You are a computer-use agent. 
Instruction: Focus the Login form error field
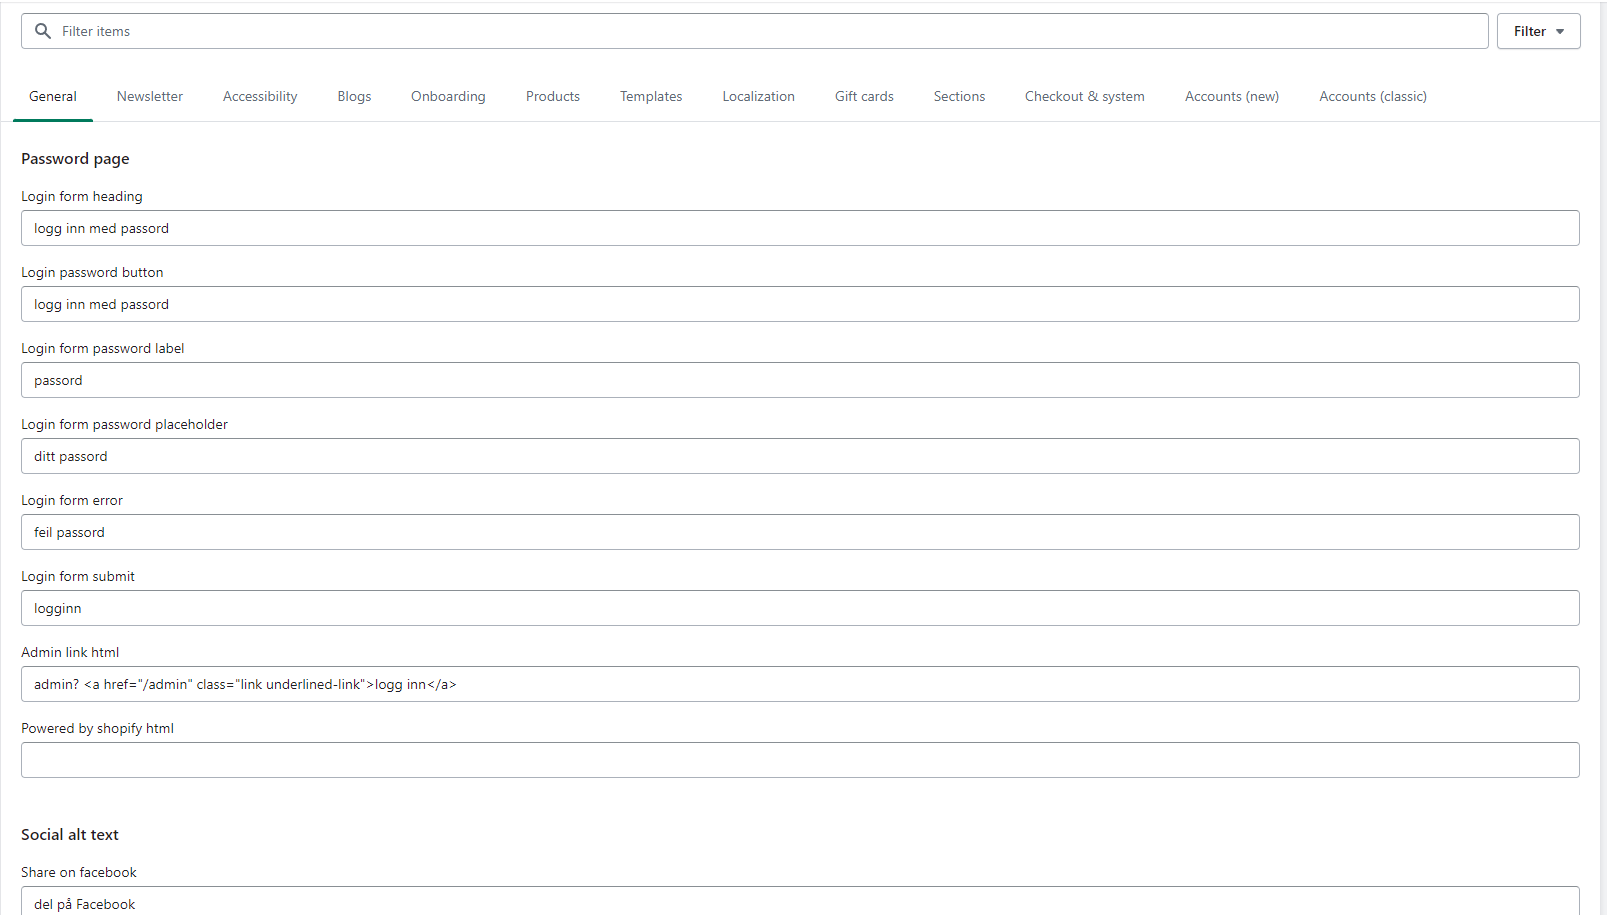tap(800, 532)
